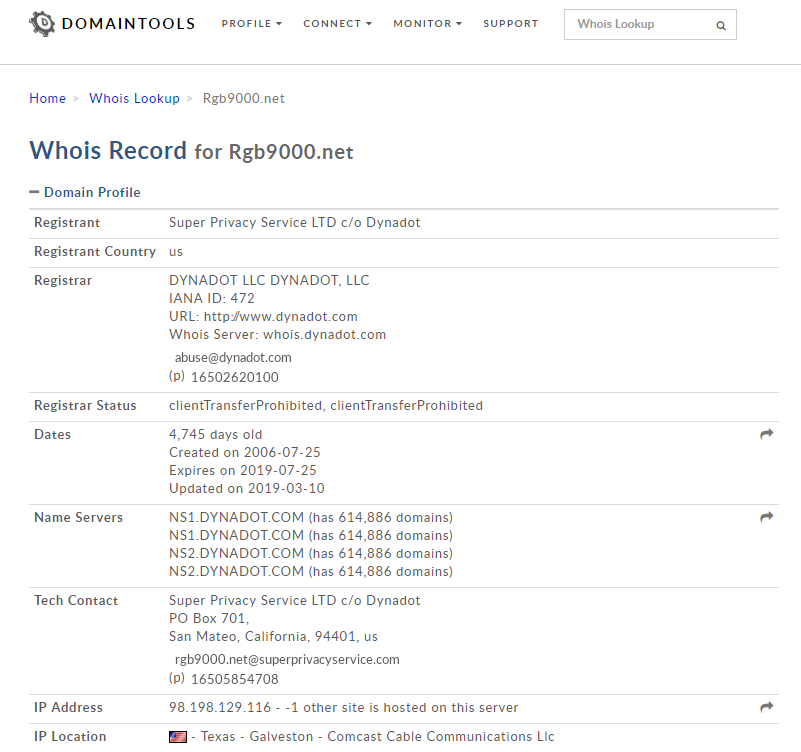The height and width of the screenshot is (752, 801).
Task: Click 'Updated on 2019-03-10' text
Action: pyautogui.click(x=247, y=488)
